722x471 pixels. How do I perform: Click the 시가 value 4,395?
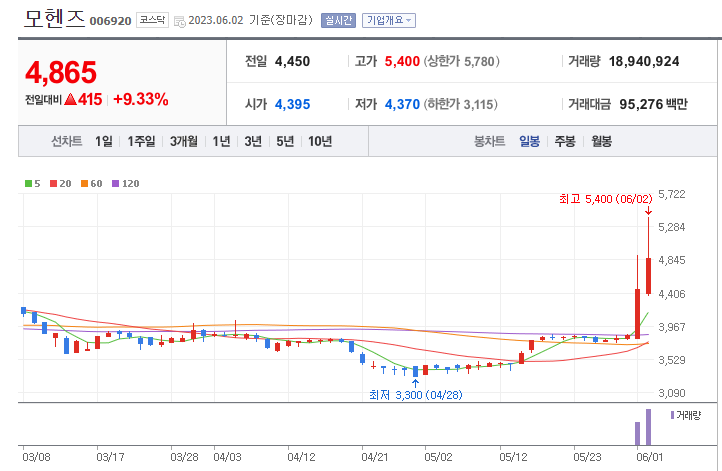coord(292,104)
